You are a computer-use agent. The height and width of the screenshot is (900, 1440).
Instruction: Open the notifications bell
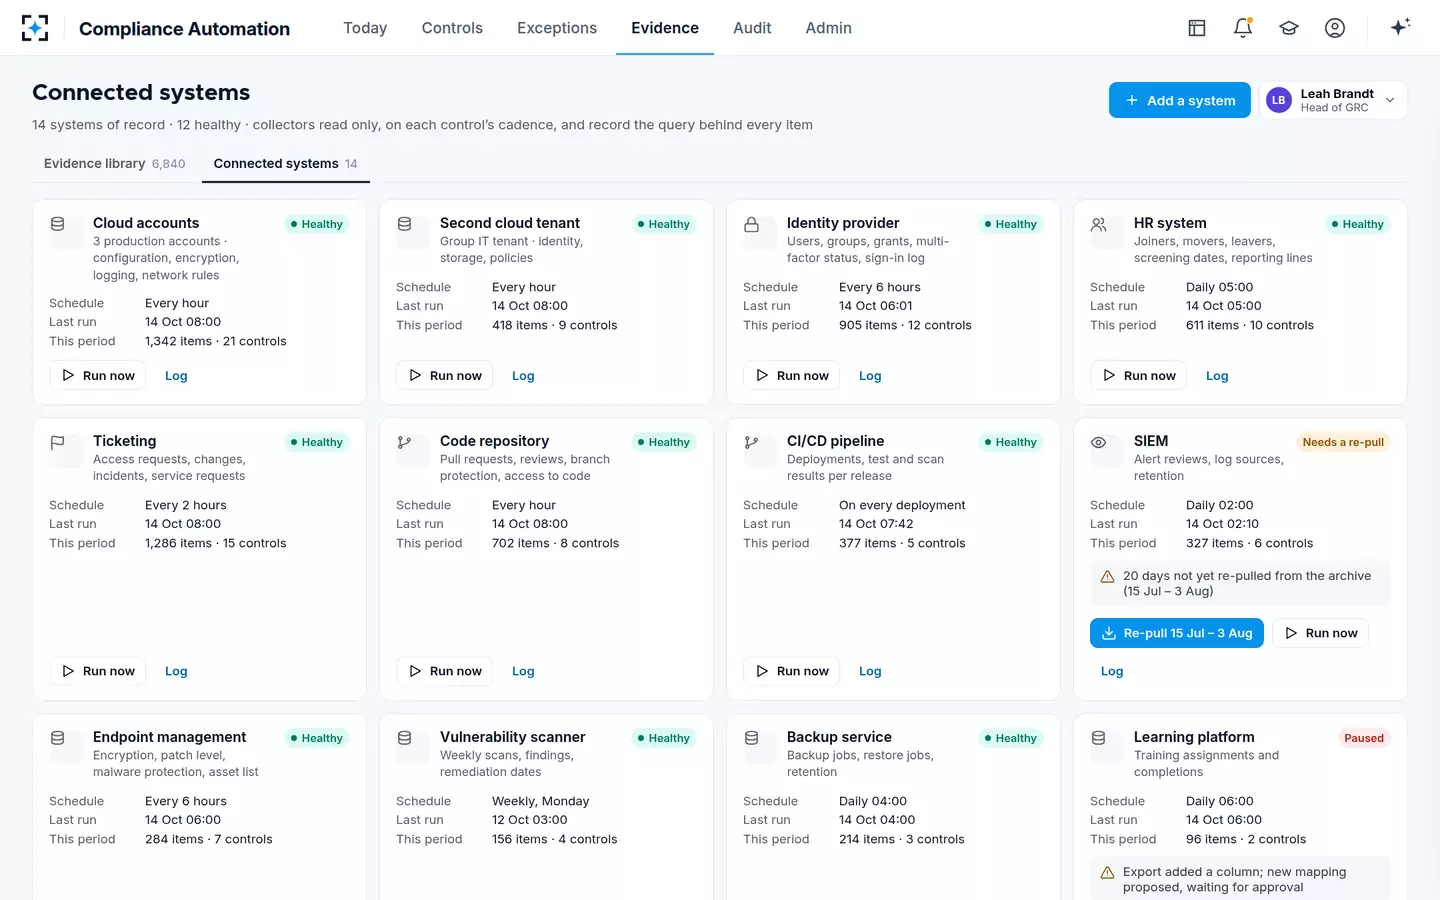1243,28
